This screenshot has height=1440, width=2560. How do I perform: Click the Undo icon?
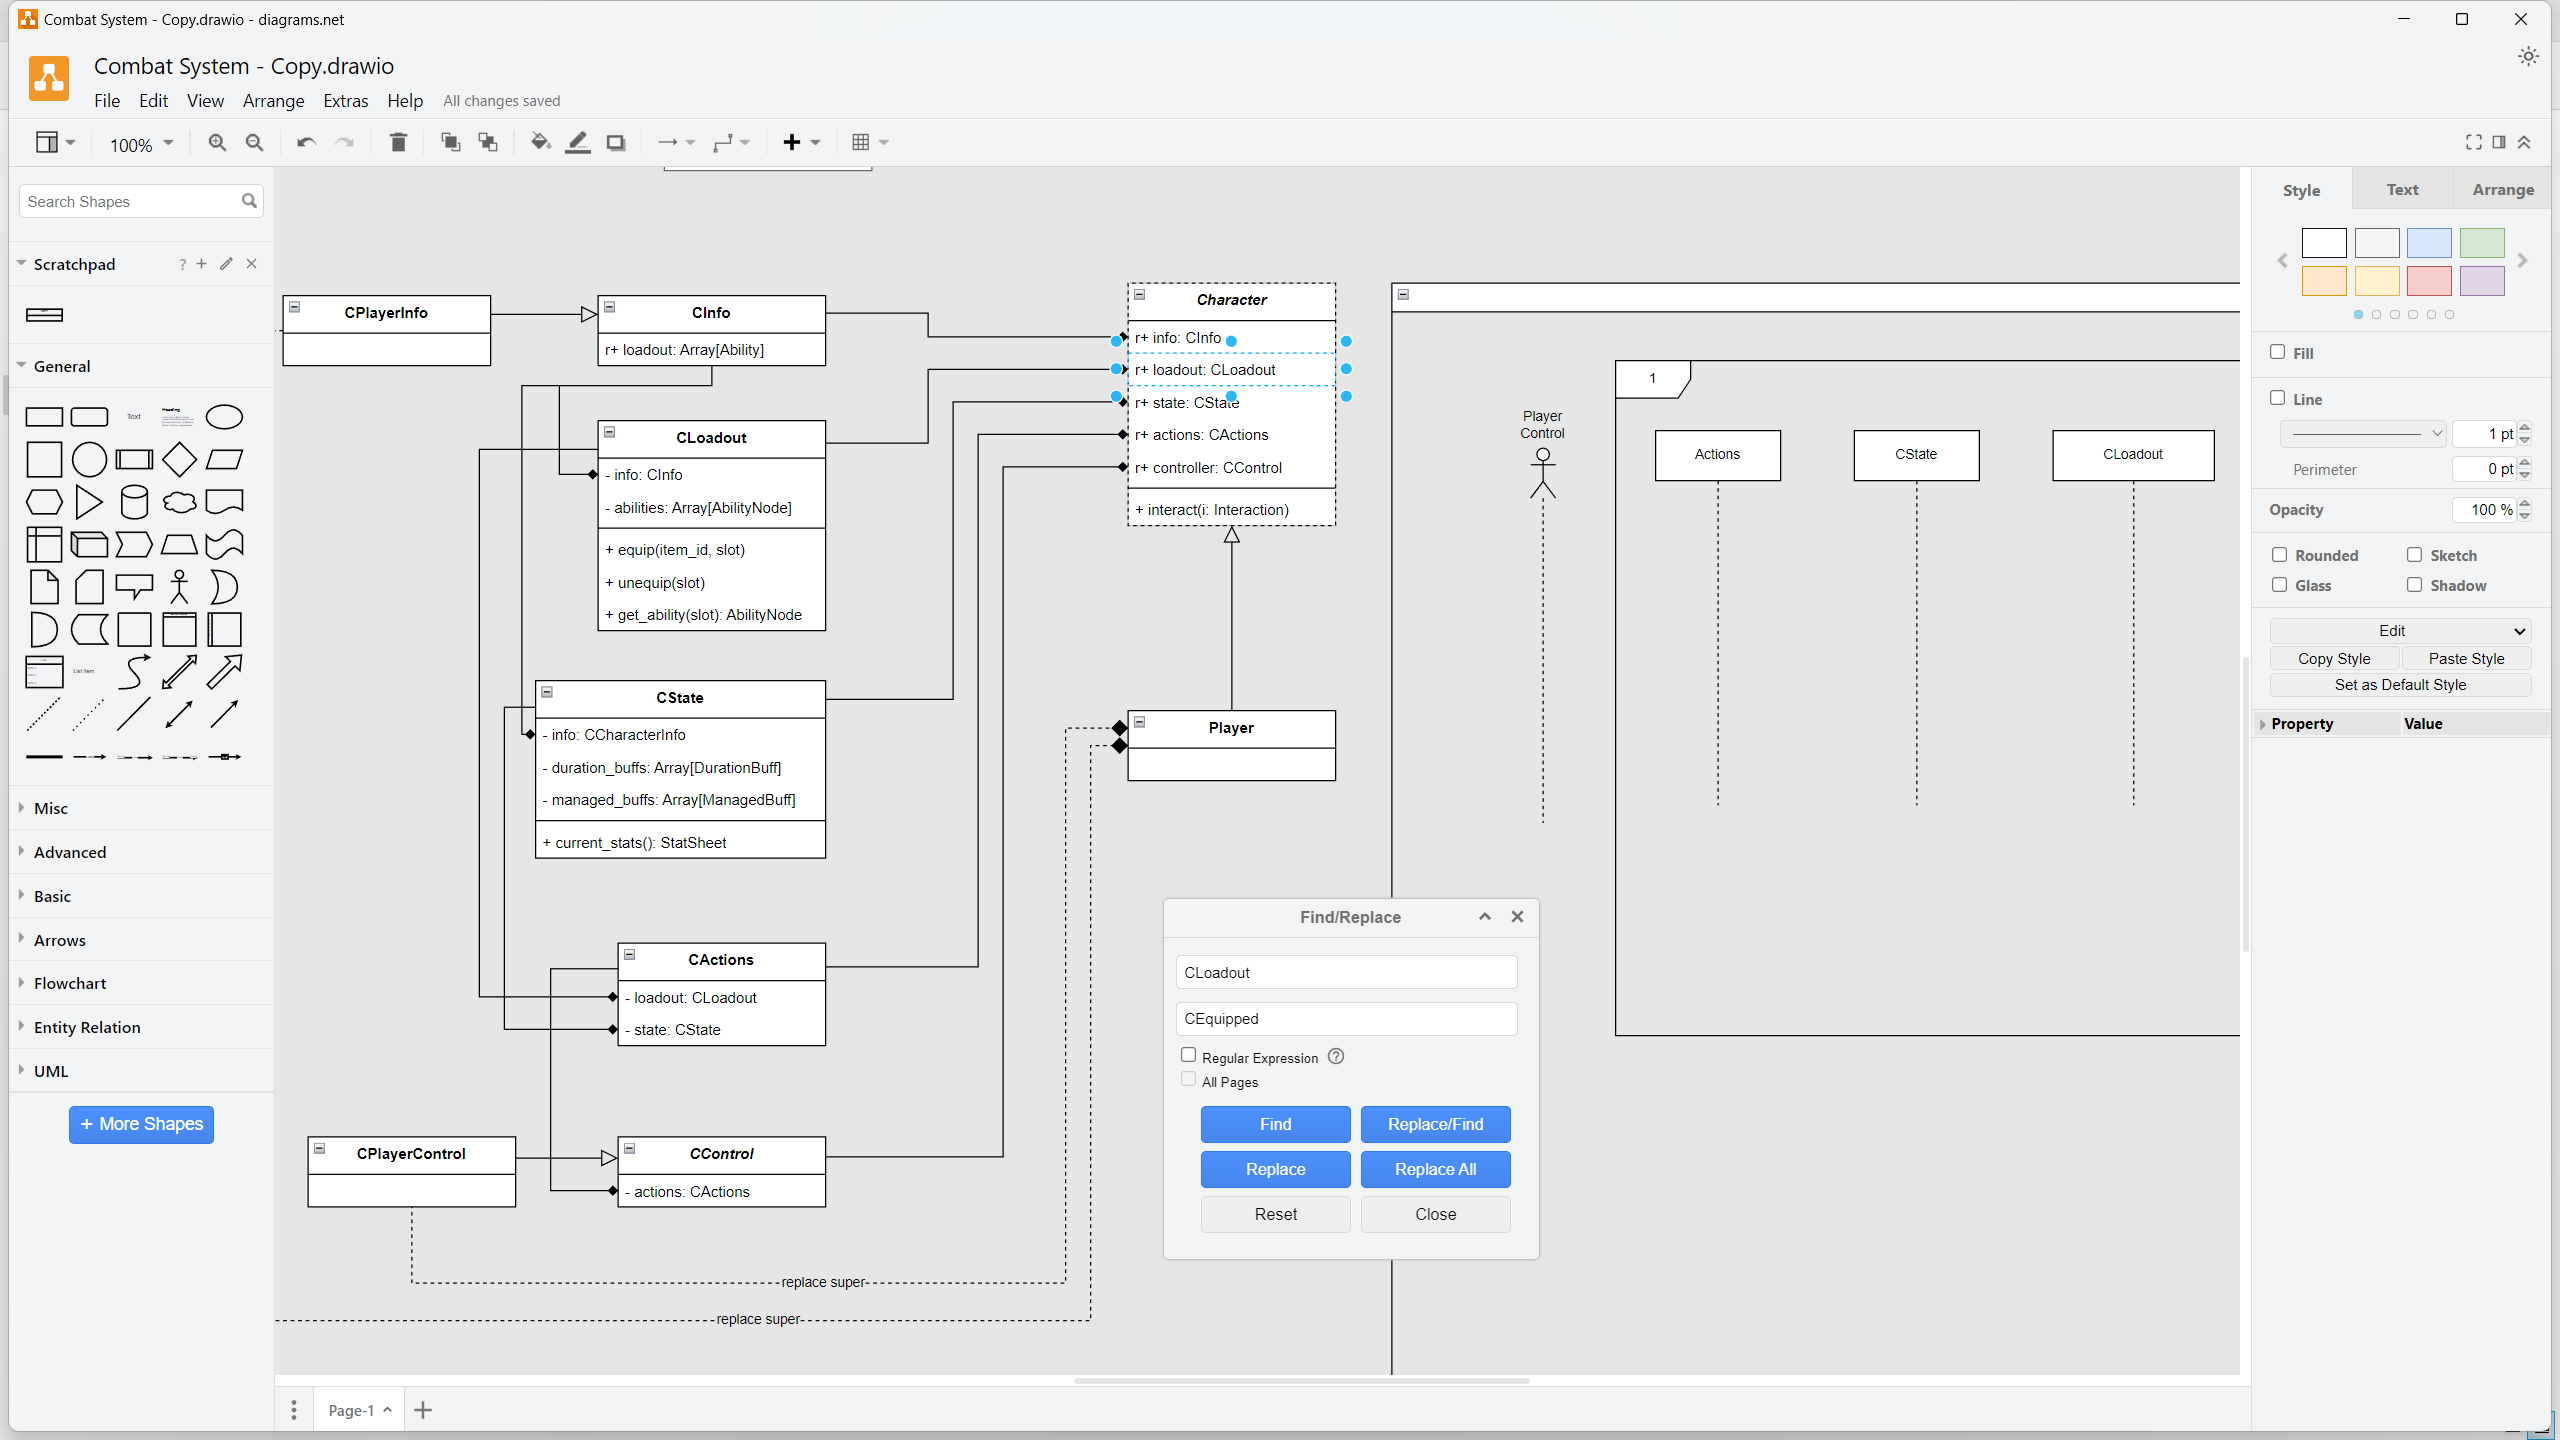[305, 142]
